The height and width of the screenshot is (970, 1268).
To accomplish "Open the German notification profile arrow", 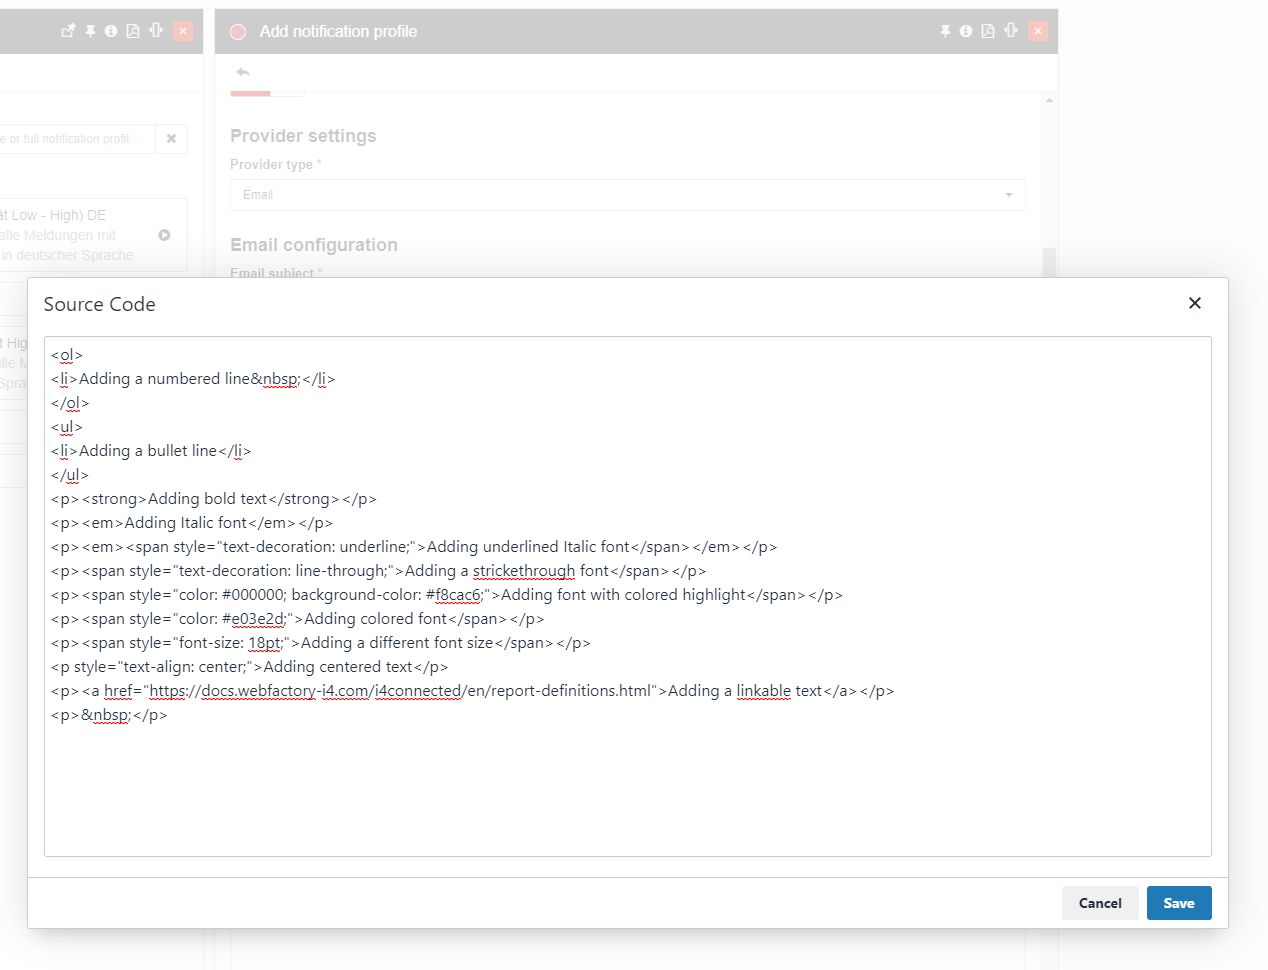I will pos(164,235).
